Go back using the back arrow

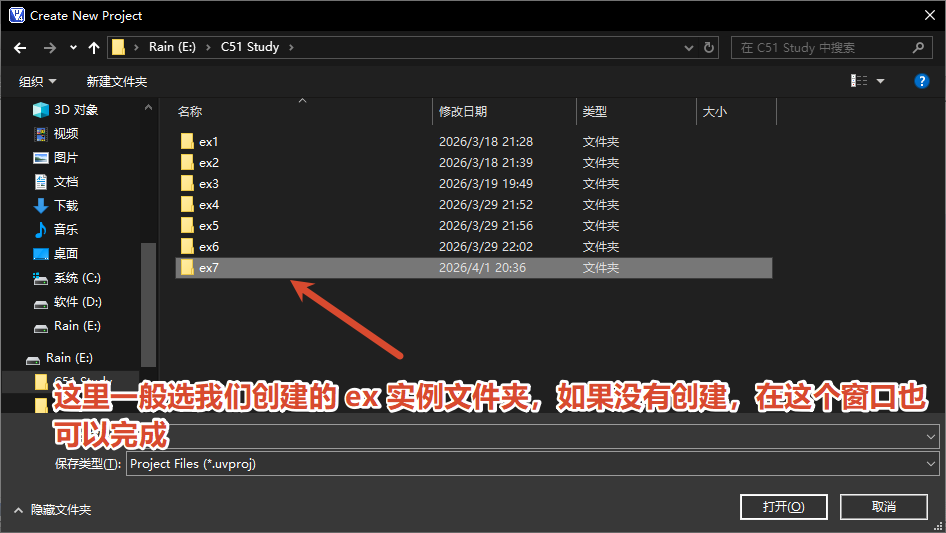(x=20, y=48)
